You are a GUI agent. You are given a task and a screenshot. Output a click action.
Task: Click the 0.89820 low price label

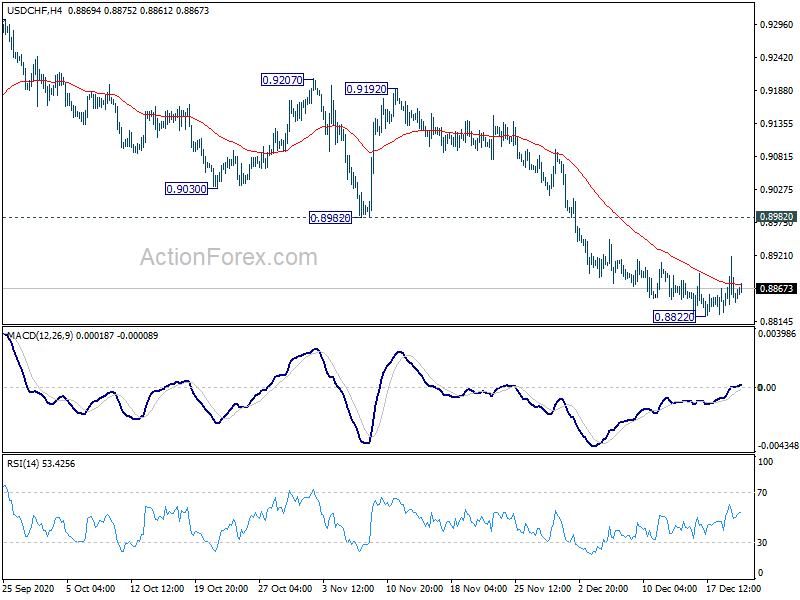(x=331, y=218)
